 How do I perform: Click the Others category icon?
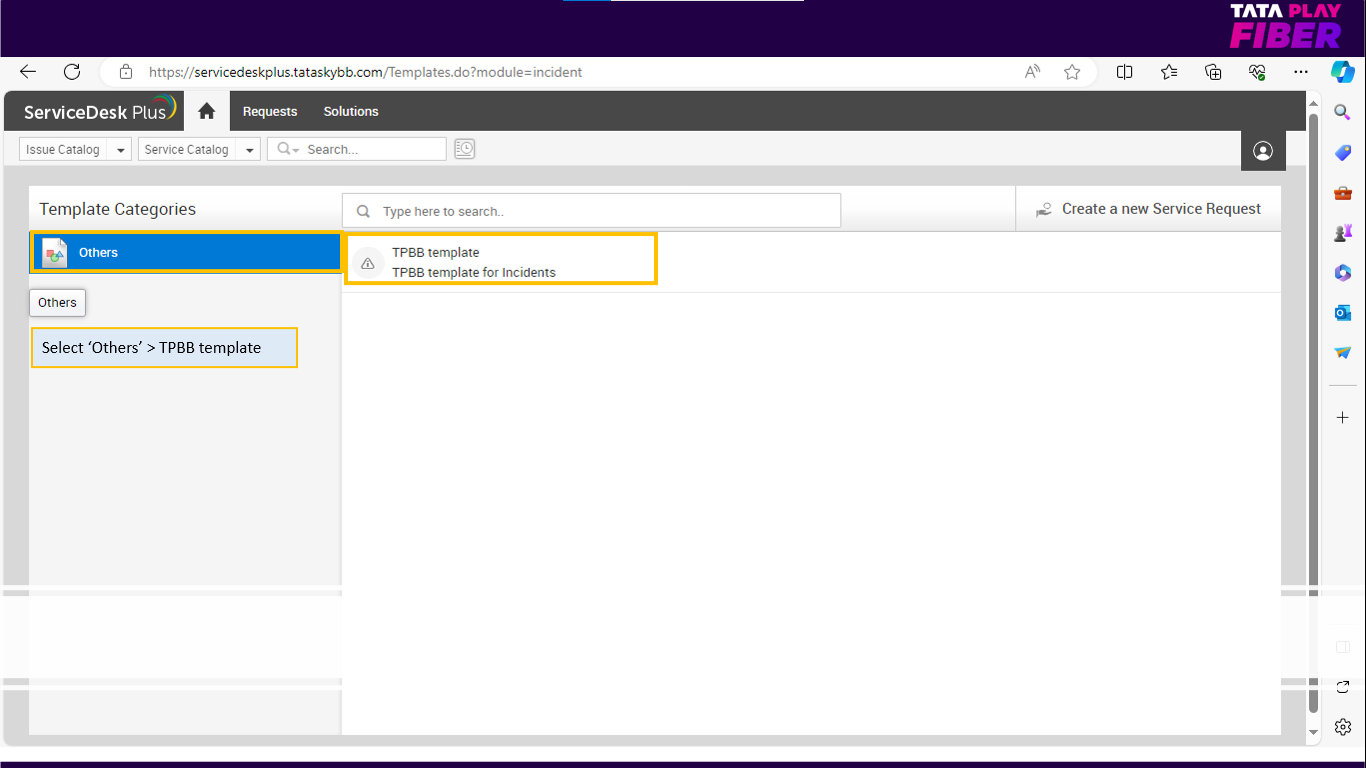[55, 253]
